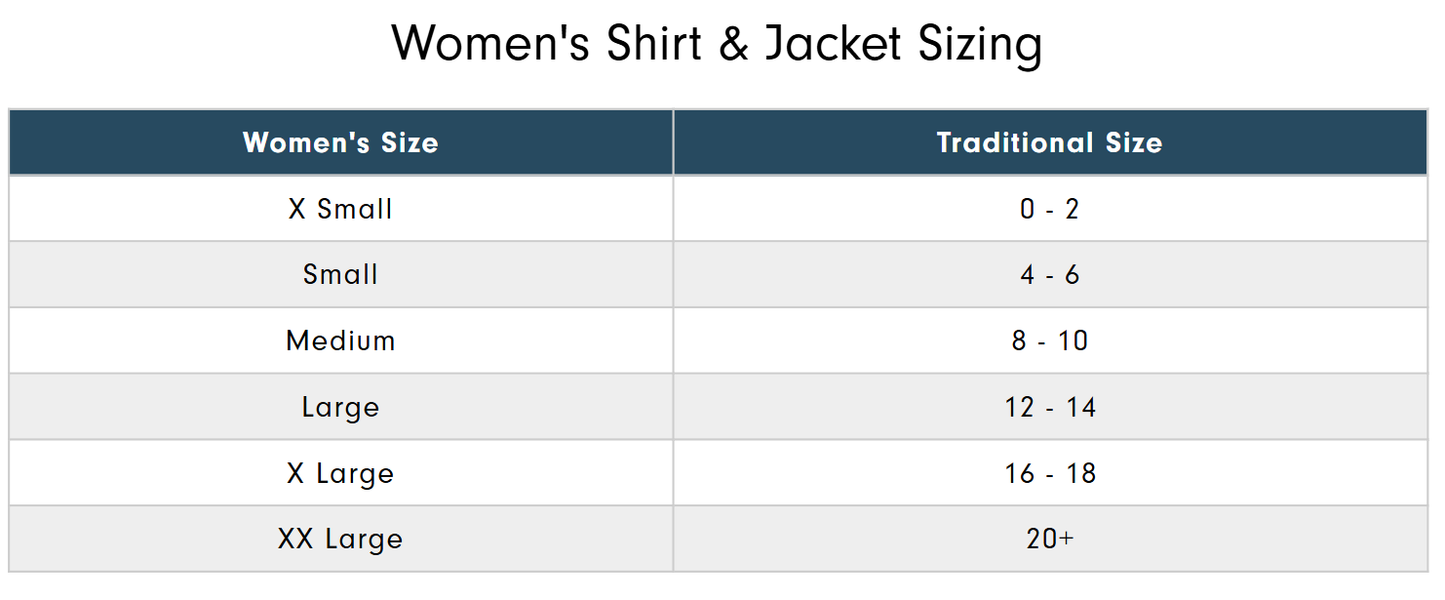Screen dimensions: 1445x600
Task: Click the 8 - 10 traditional size value
Action: coord(1049,341)
